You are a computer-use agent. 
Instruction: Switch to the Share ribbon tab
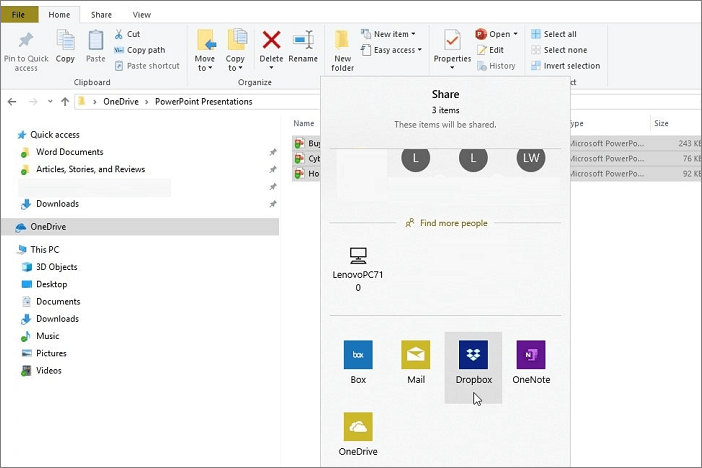101,15
